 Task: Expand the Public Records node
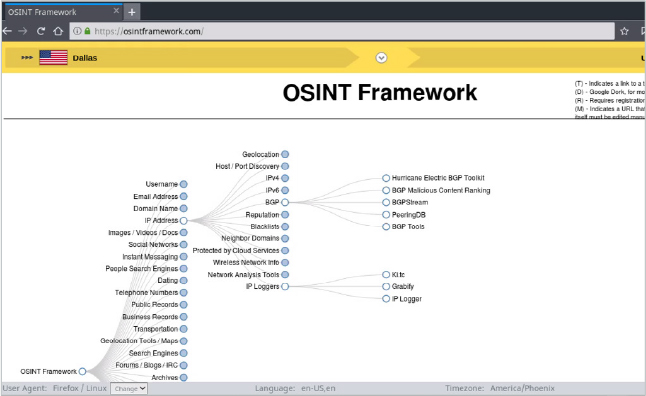[x=184, y=305]
